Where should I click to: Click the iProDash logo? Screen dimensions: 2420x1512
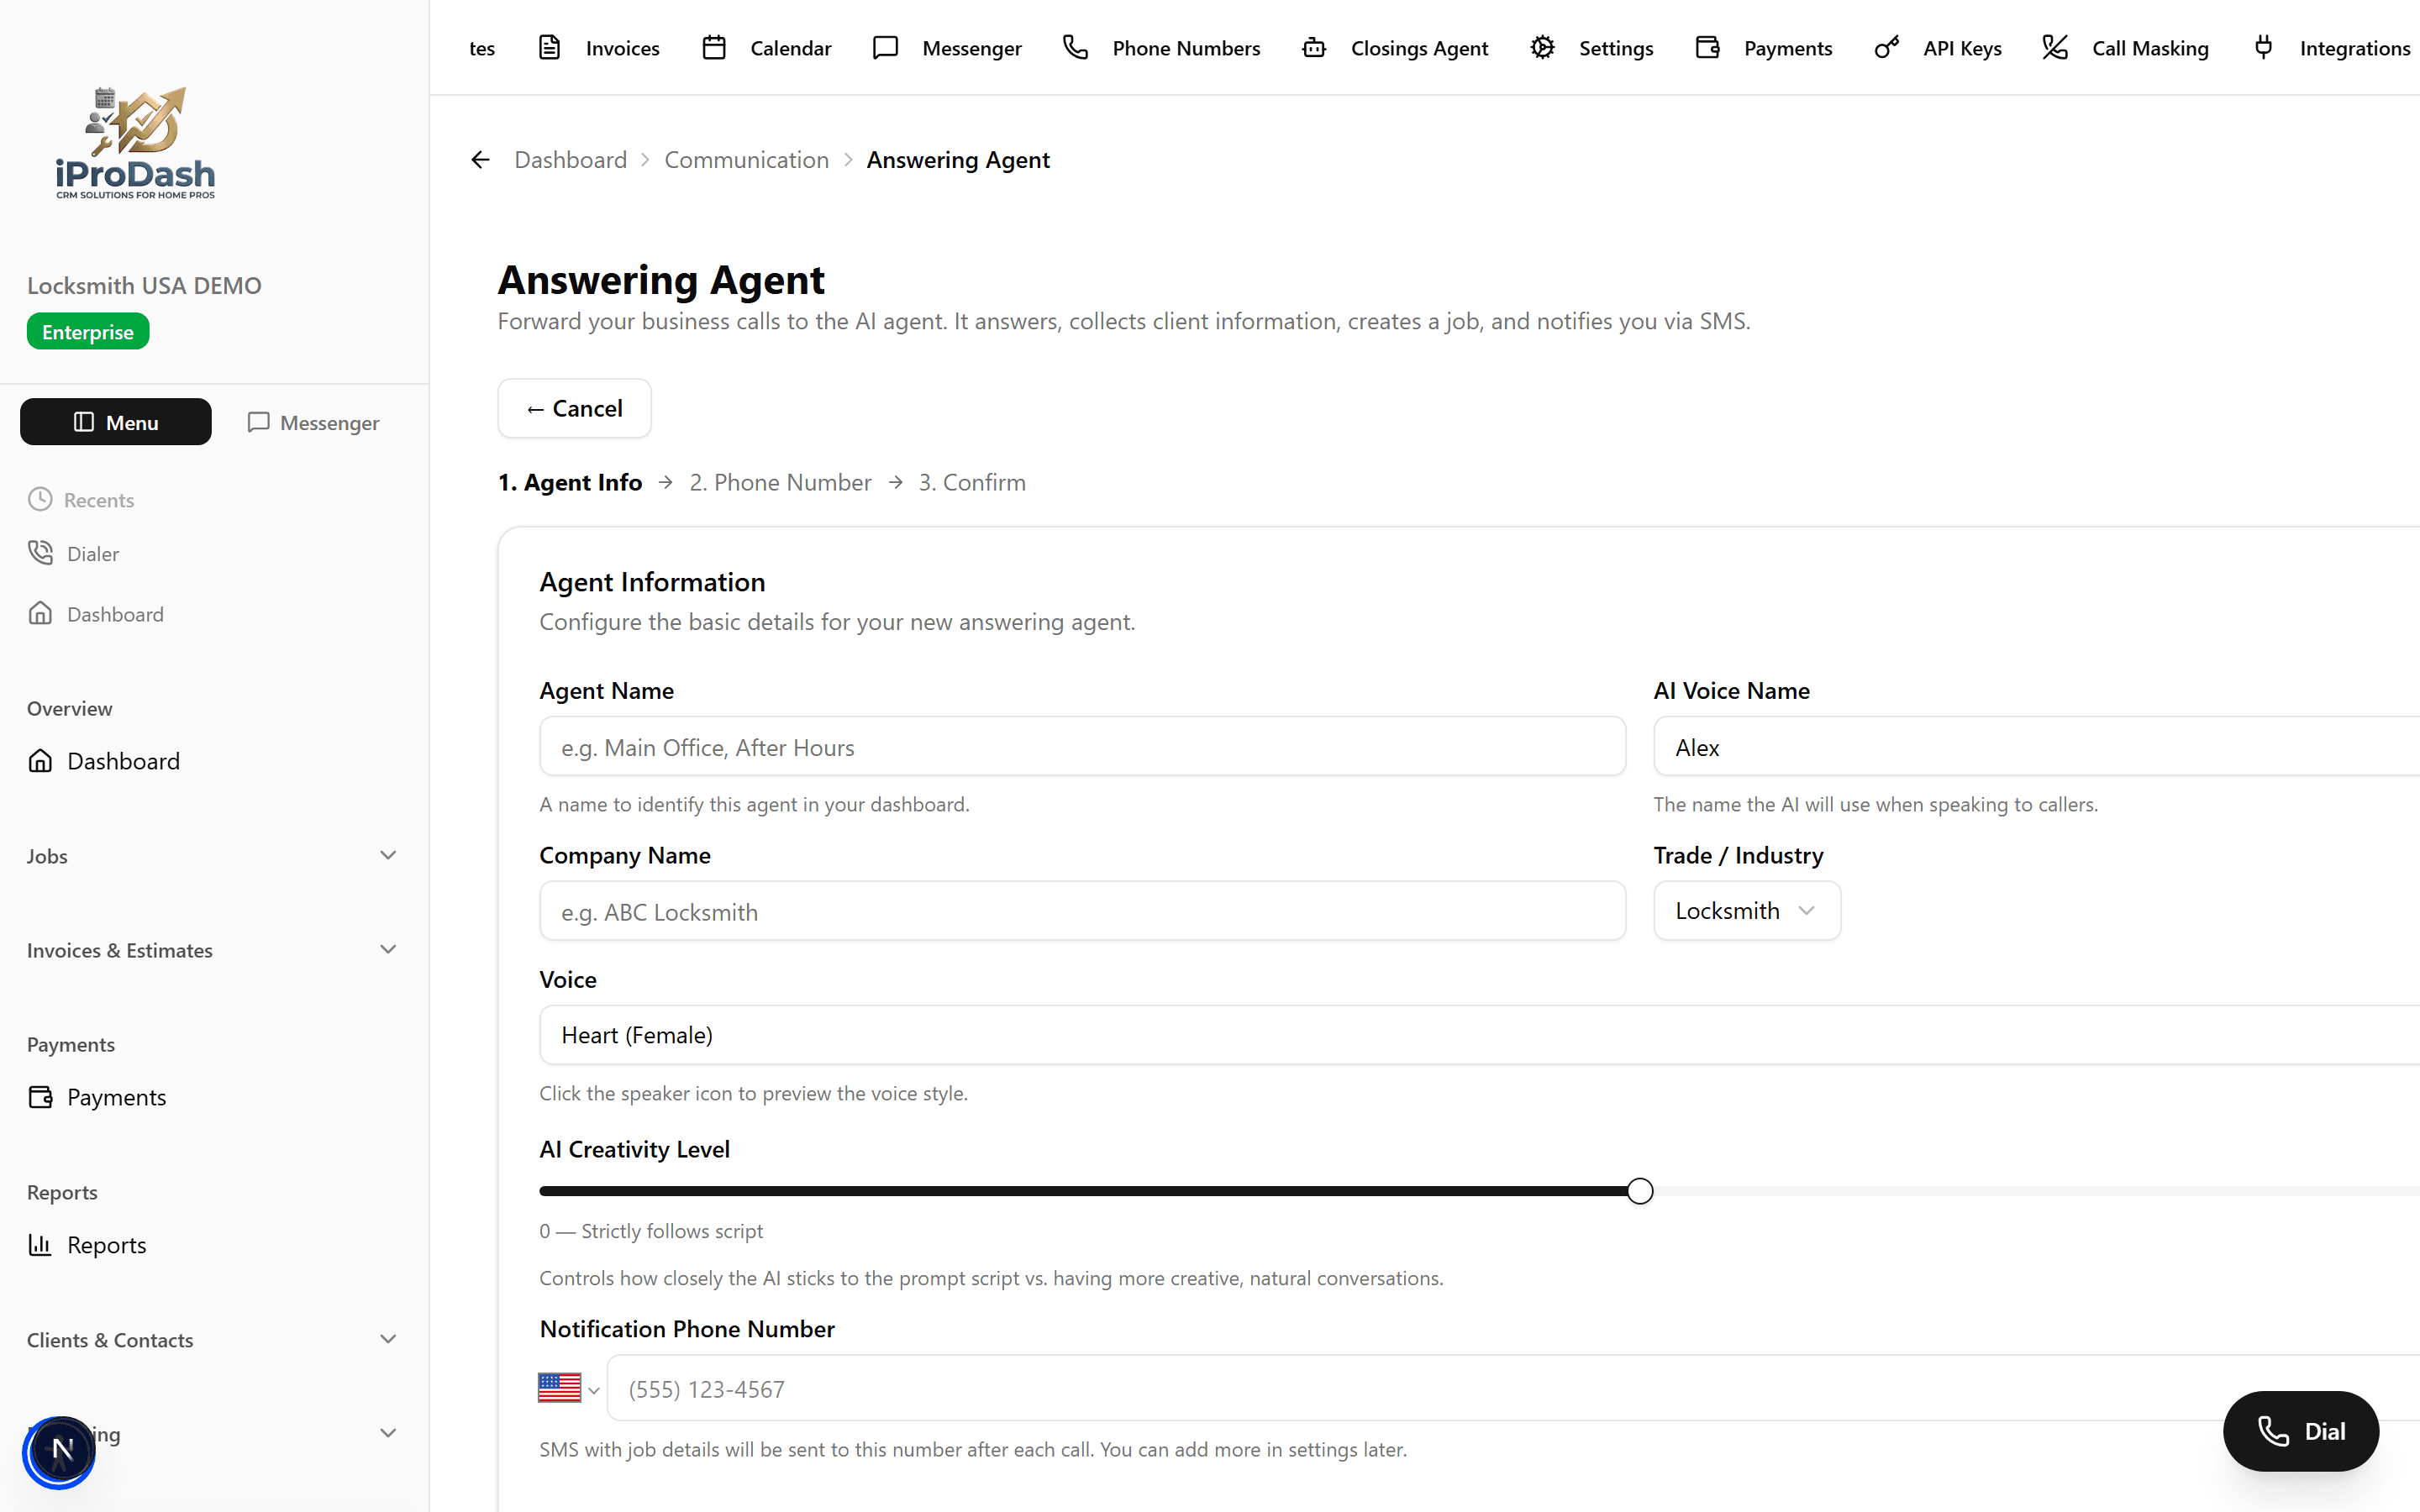click(x=135, y=143)
